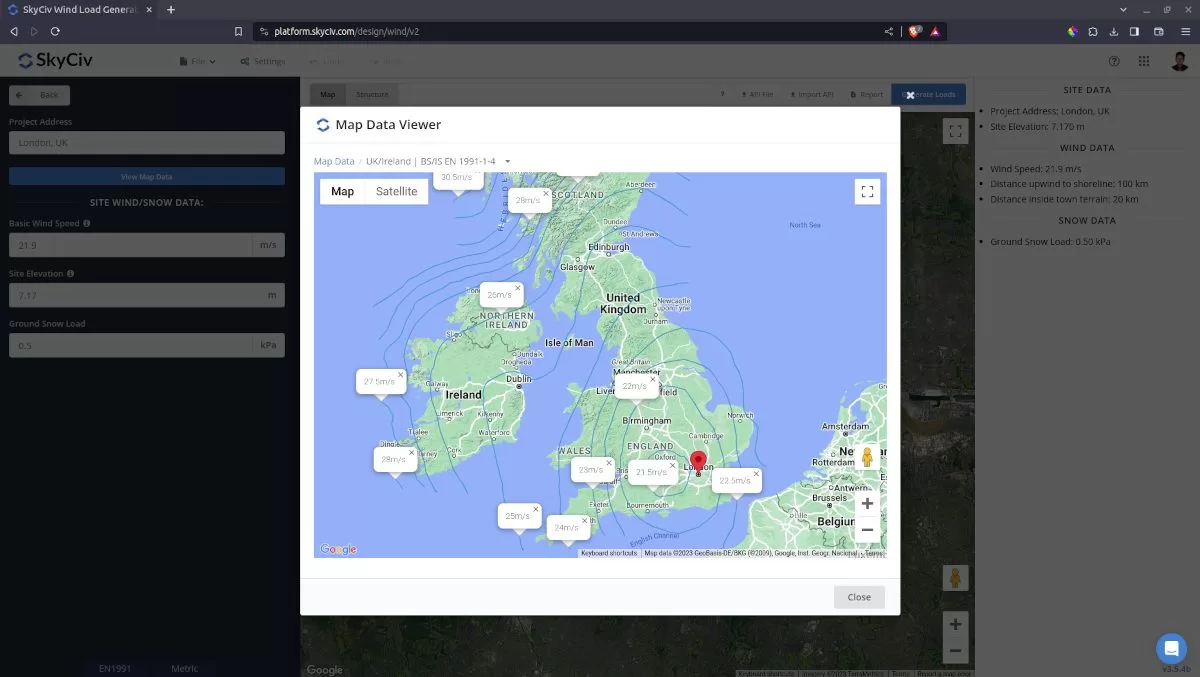Zoom out using the map minus icon
Screen dimensions: 1200x677
coord(867,529)
